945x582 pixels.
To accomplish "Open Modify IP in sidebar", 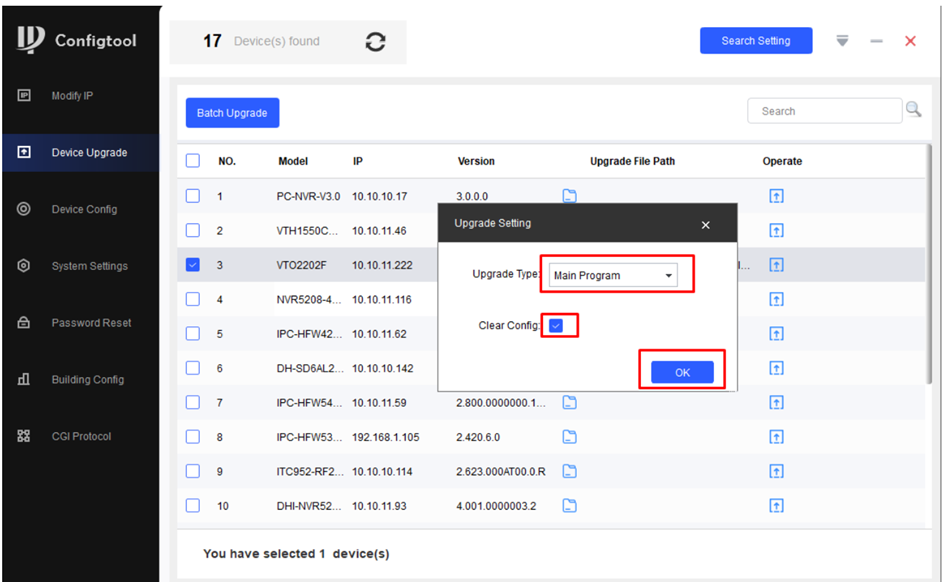I will 72,96.
